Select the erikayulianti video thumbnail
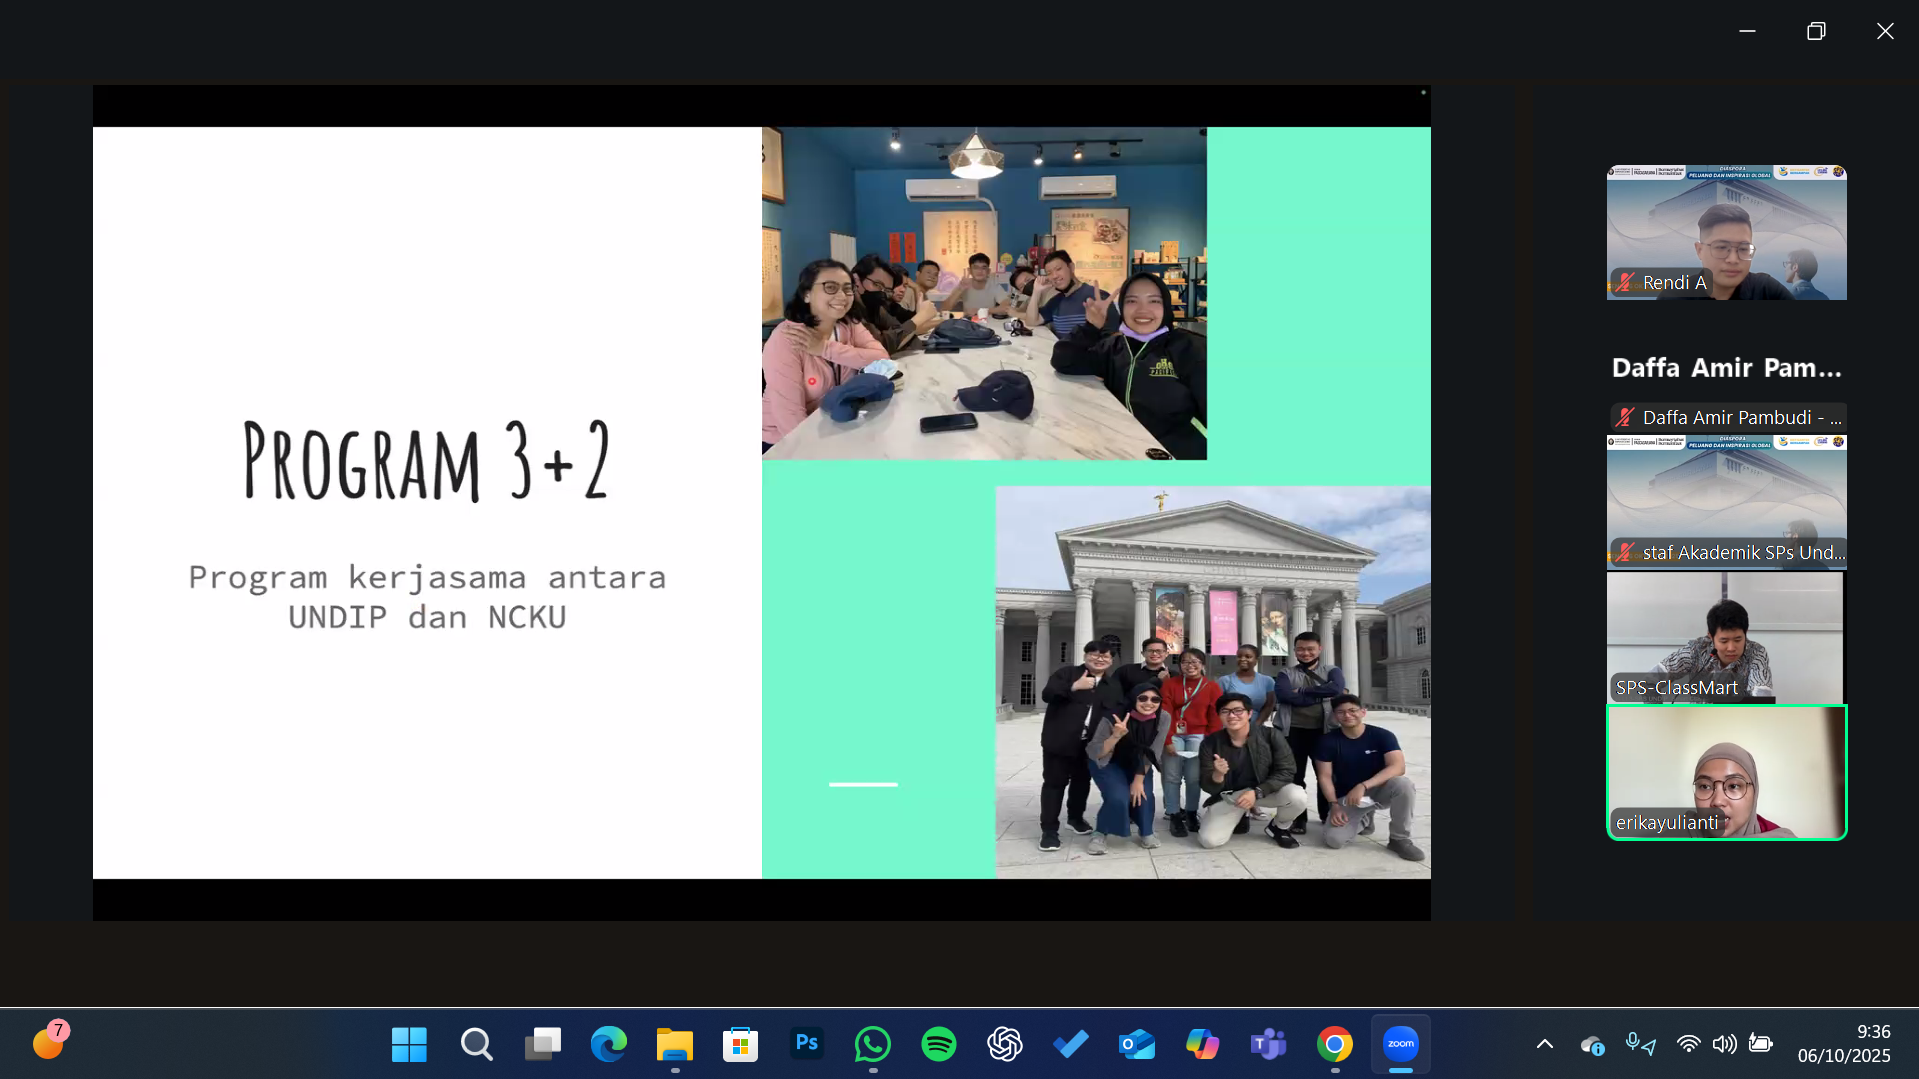 click(1726, 772)
